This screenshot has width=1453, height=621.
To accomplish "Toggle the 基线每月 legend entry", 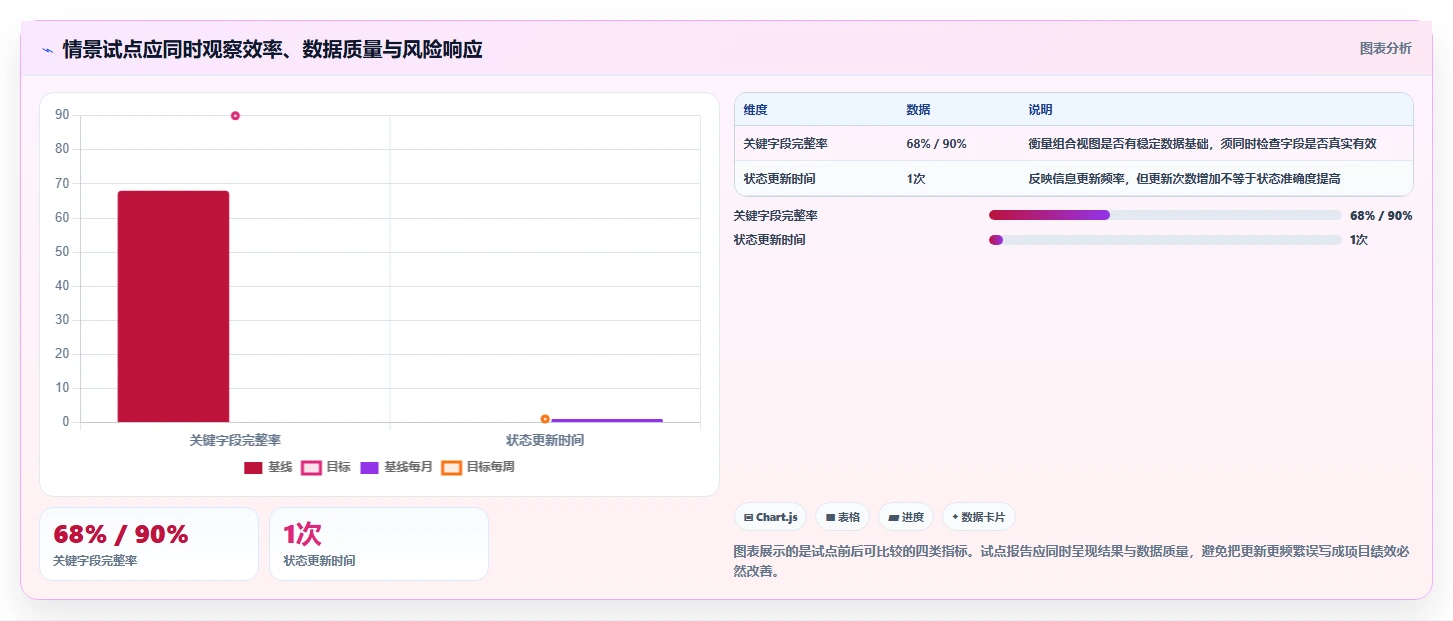I will (396, 467).
